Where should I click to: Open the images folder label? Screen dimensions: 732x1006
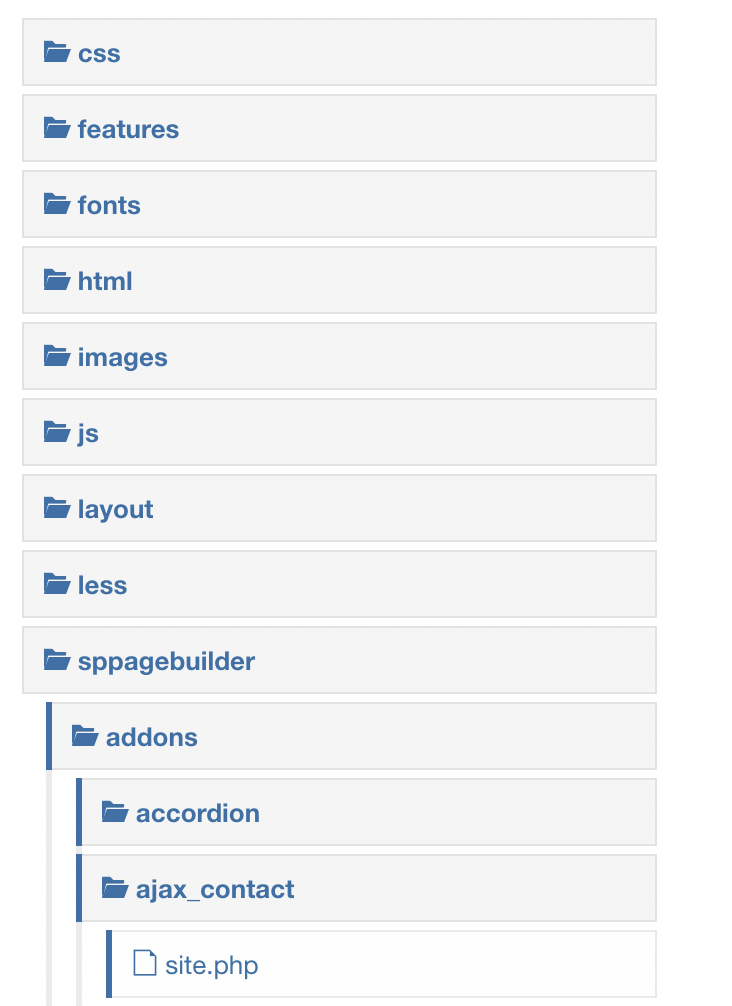click(122, 357)
